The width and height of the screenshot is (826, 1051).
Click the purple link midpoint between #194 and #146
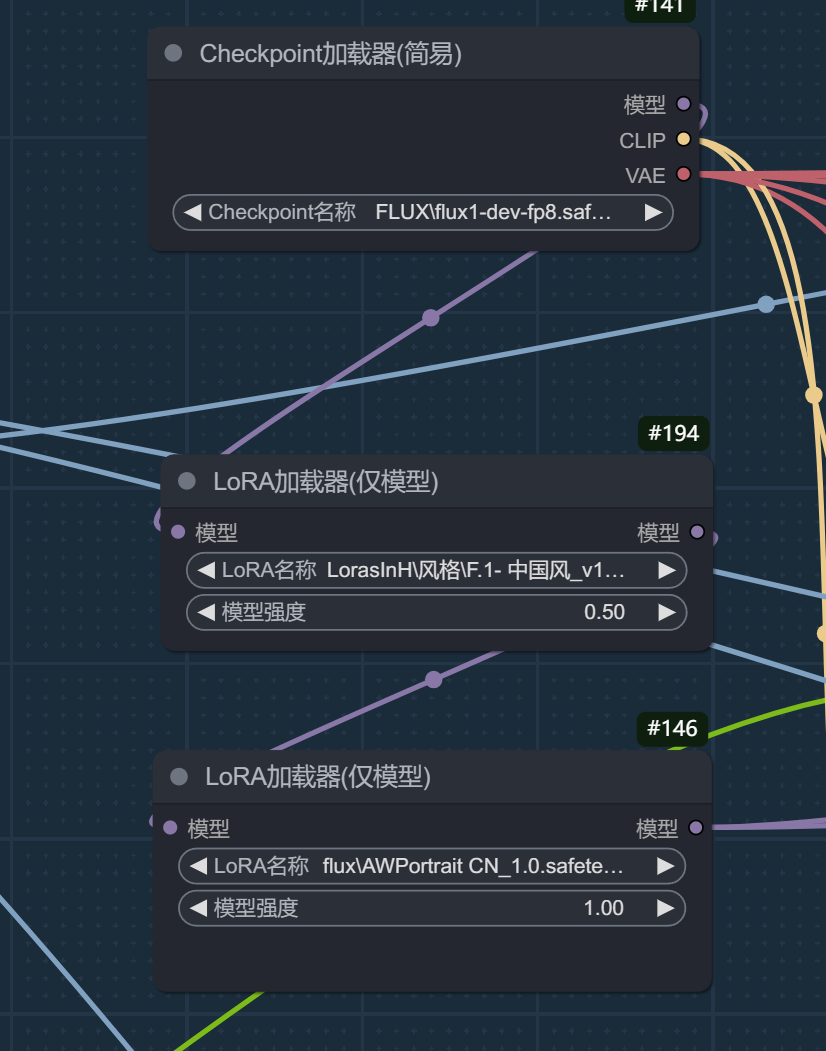(x=434, y=680)
